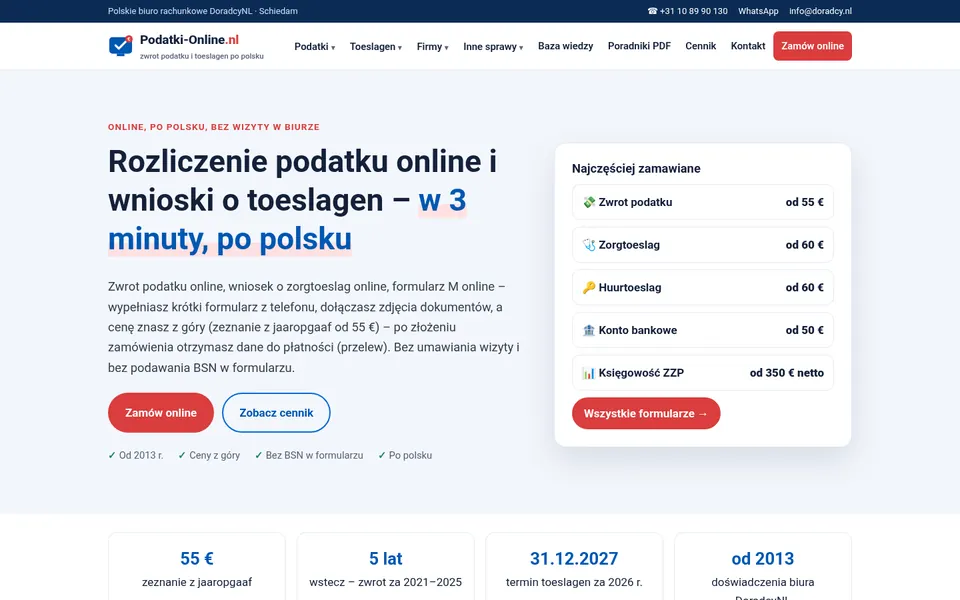
Task: Click the '5 lat' stat card
Action: [x=386, y=566]
